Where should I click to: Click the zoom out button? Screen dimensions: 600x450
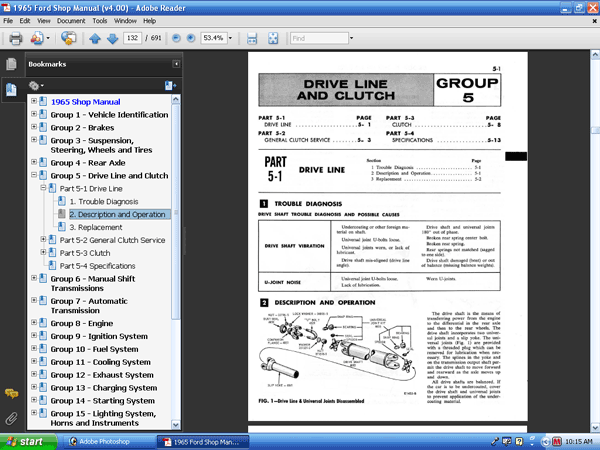[176, 38]
